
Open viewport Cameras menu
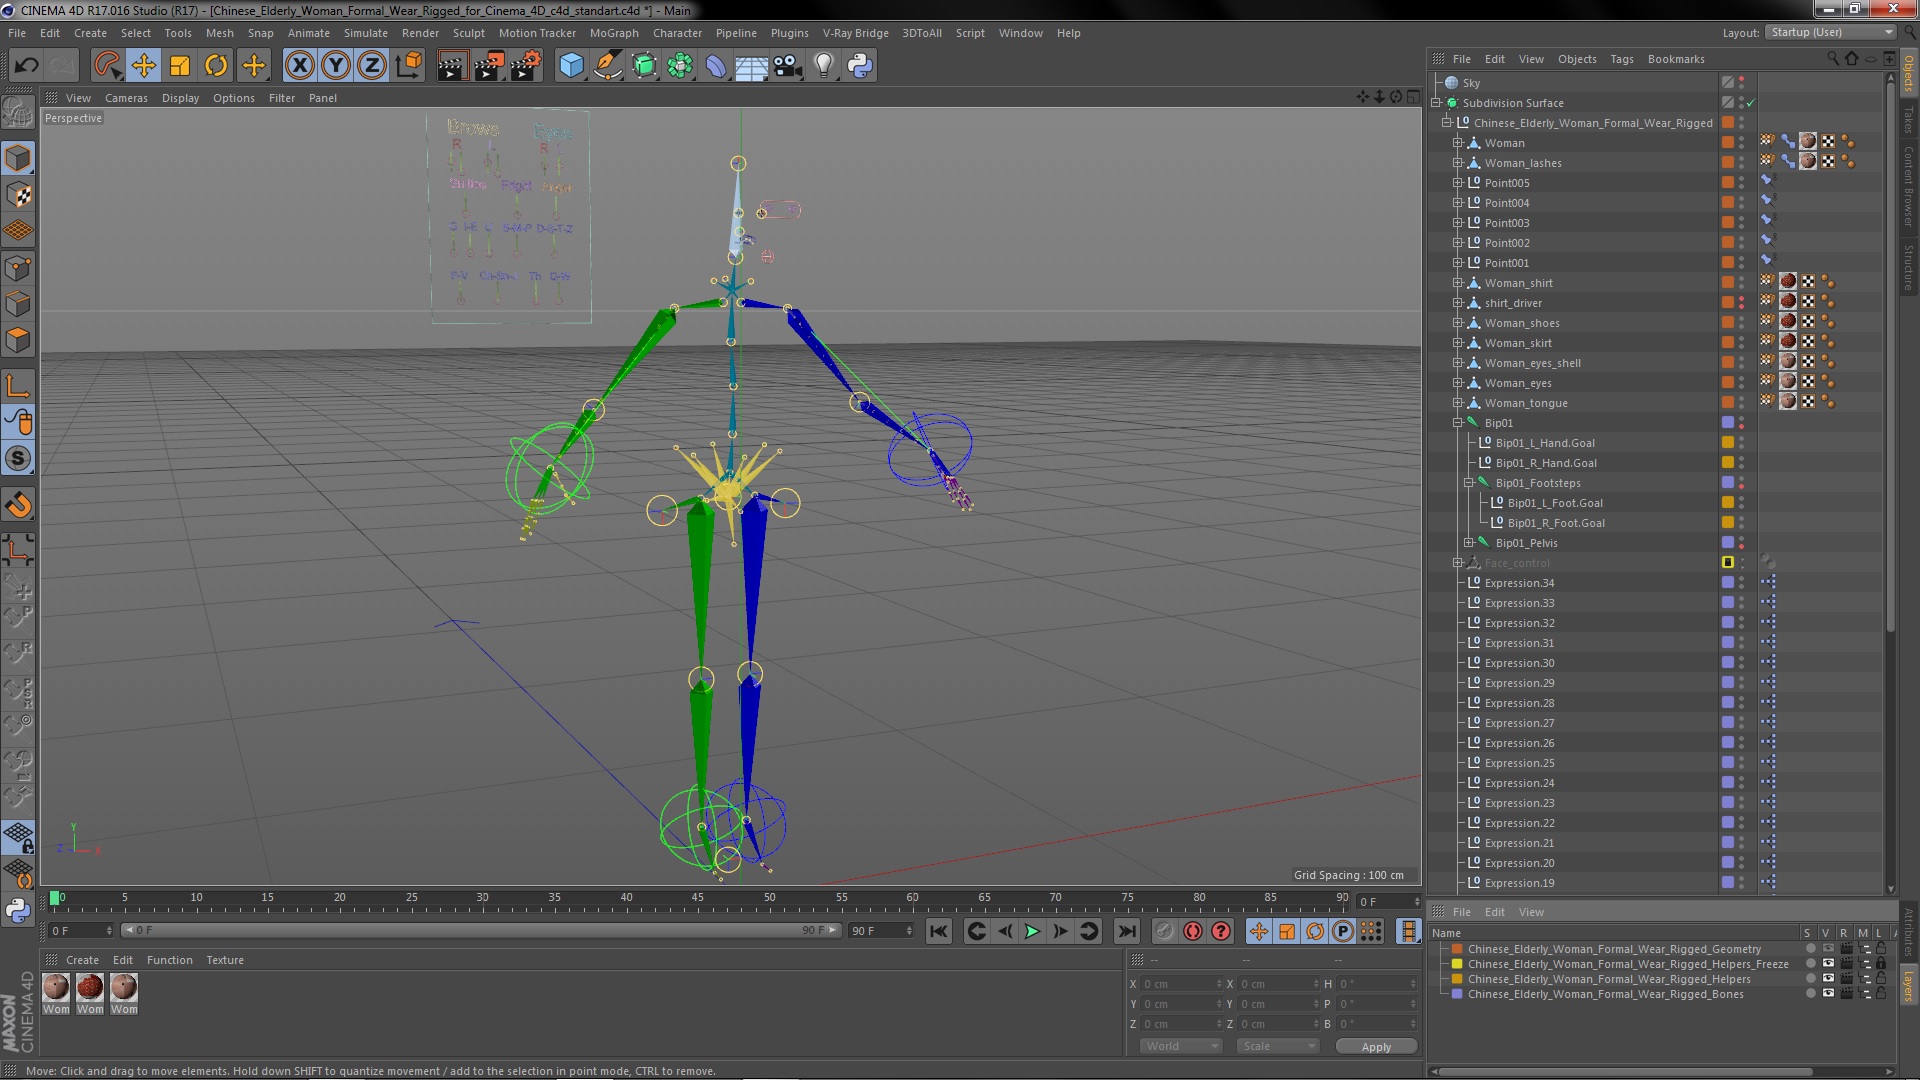(x=126, y=98)
